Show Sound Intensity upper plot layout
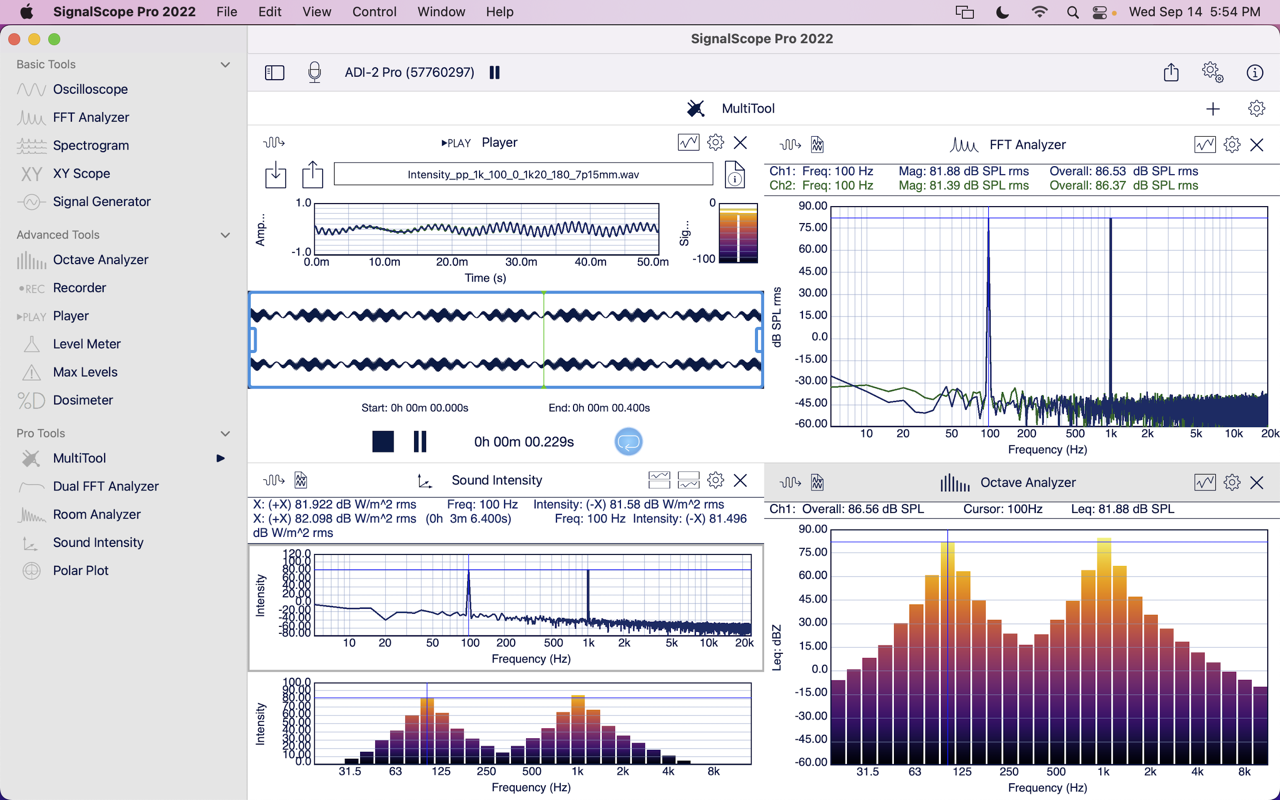Image resolution: width=1280 pixels, height=800 pixels. pos(659,481)
